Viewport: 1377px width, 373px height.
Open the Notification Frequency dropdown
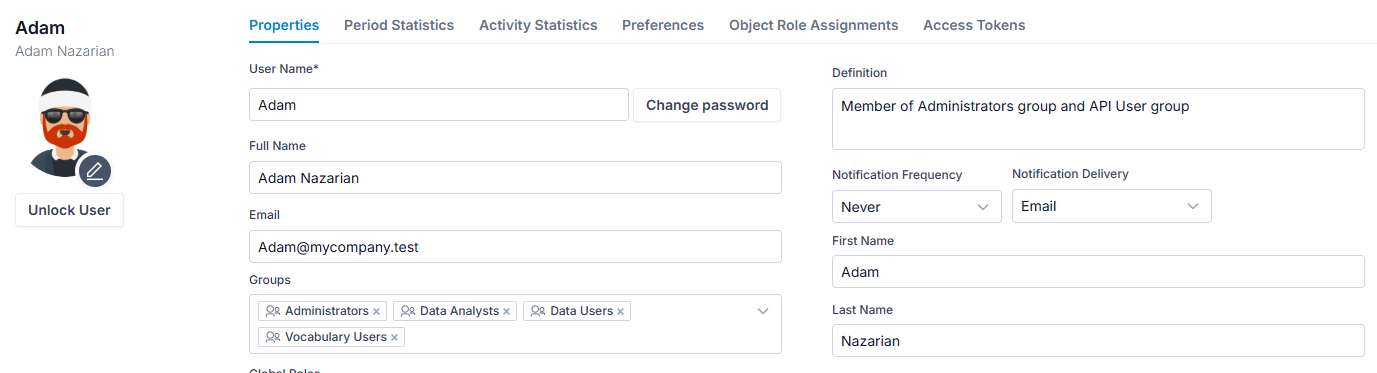click(917, 206)
